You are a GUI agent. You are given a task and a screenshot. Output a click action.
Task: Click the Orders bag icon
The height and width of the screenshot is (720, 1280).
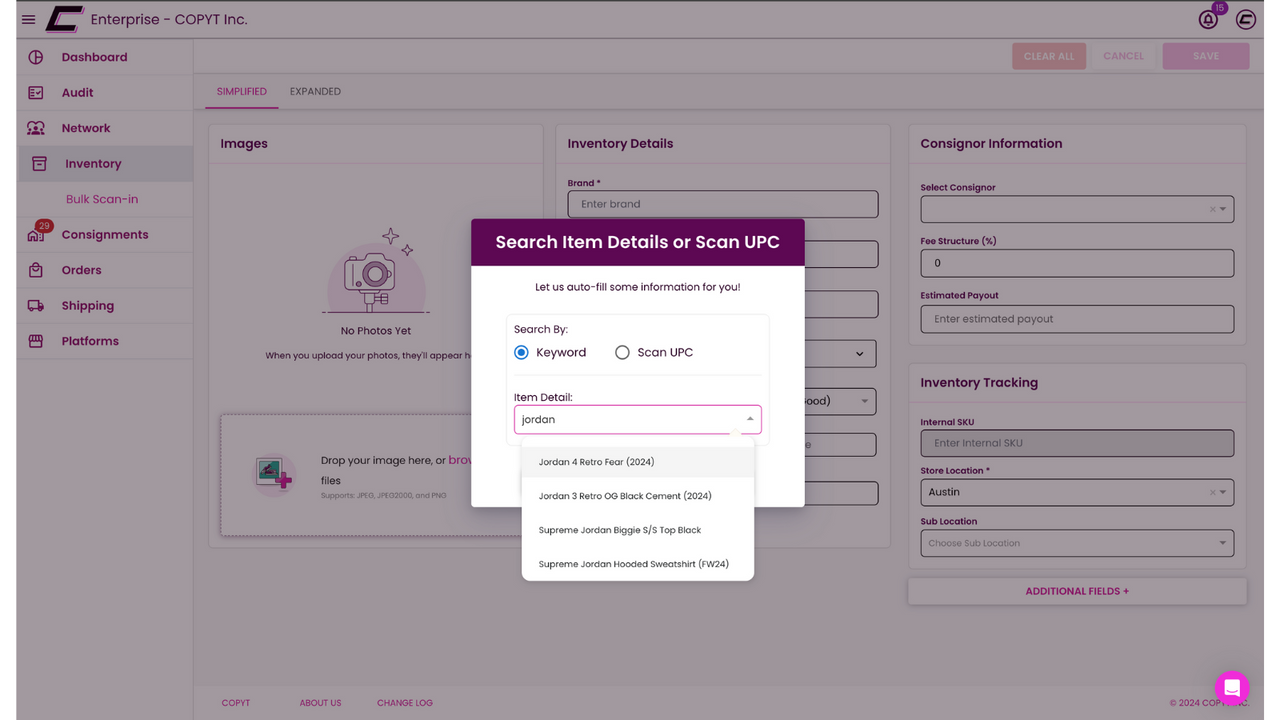click(x=36, y=270)
